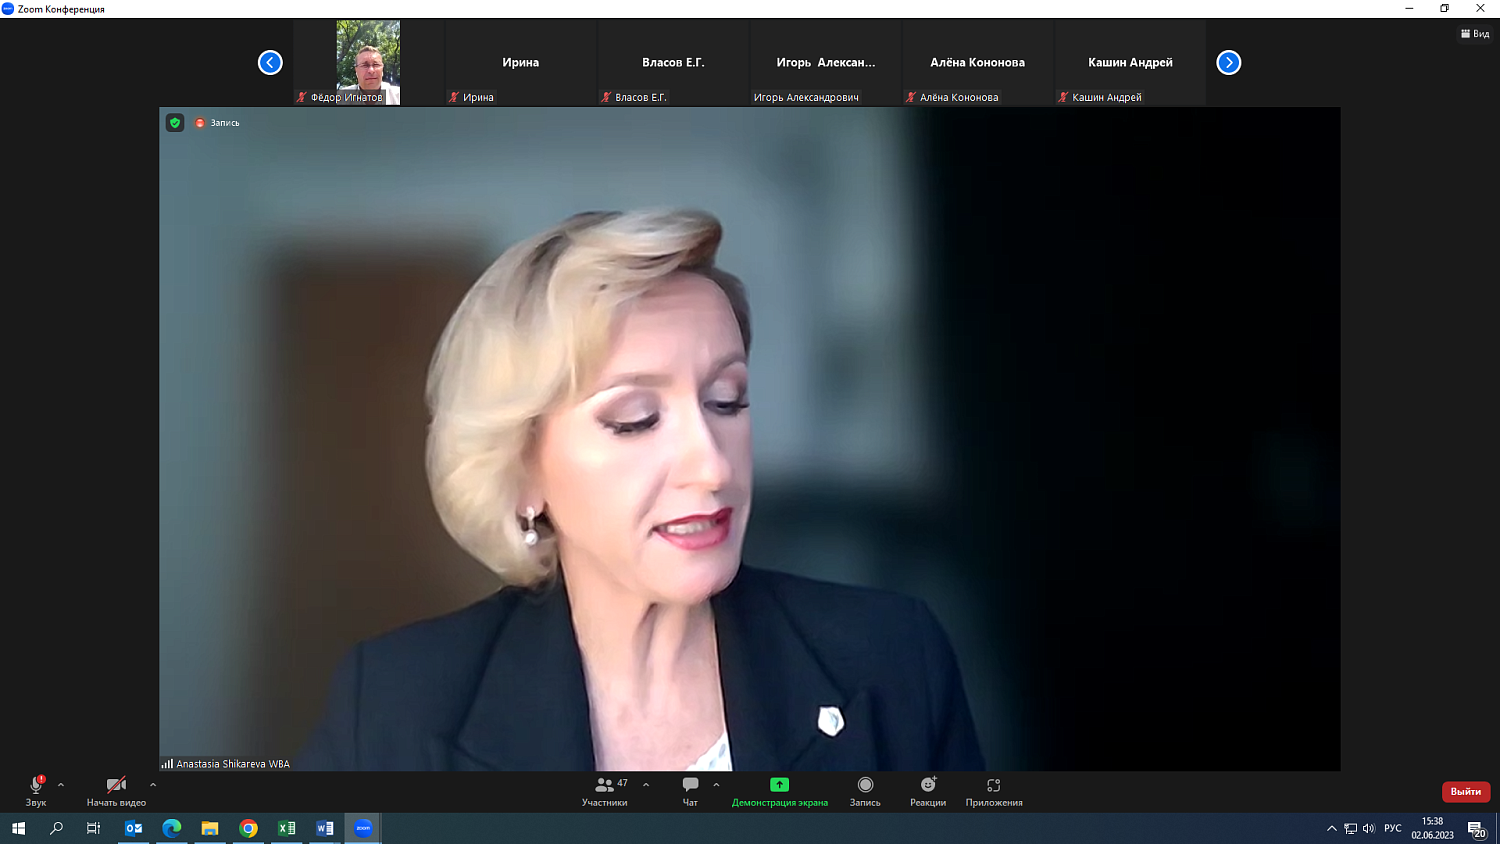This screenshot has height=844, width=1500.
Task: Open the Реакции reactions menu
Action: (x=927, y=791)
